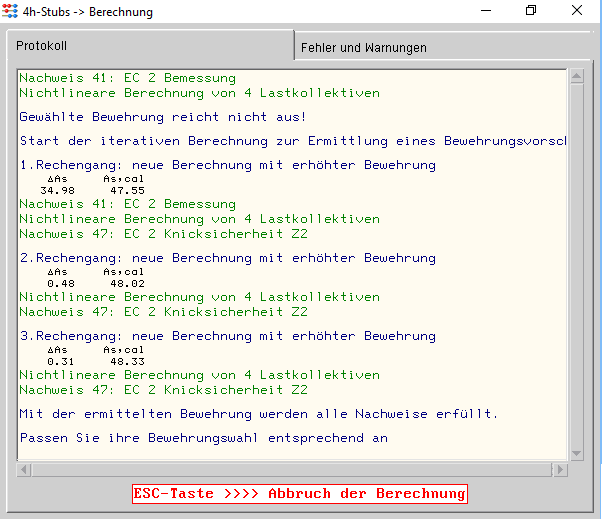Viewport: 602px width, 519px height.
Task: Close the 4h-Stubs Berechnung window
Action: pyautogui.click(x=577, y=11)
